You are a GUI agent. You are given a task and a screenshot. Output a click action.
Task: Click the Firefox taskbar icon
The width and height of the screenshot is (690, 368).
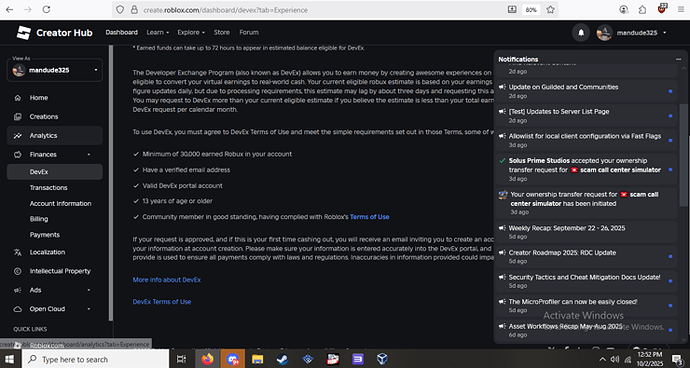click(207, 359)
